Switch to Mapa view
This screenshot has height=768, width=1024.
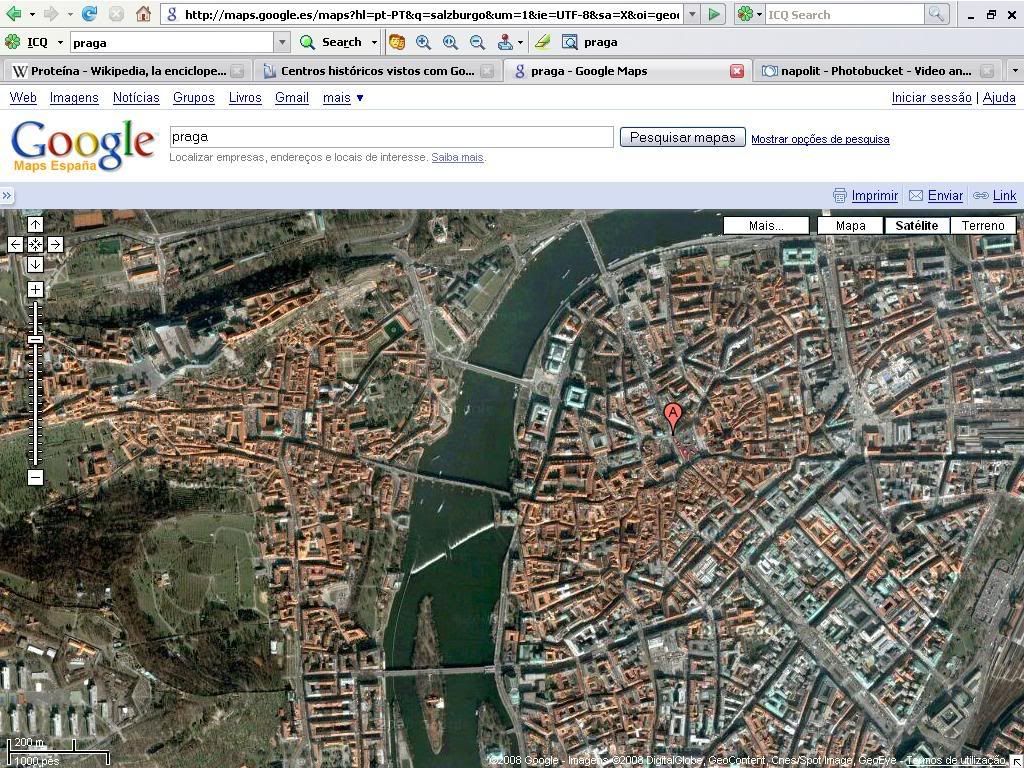(850, 225)
